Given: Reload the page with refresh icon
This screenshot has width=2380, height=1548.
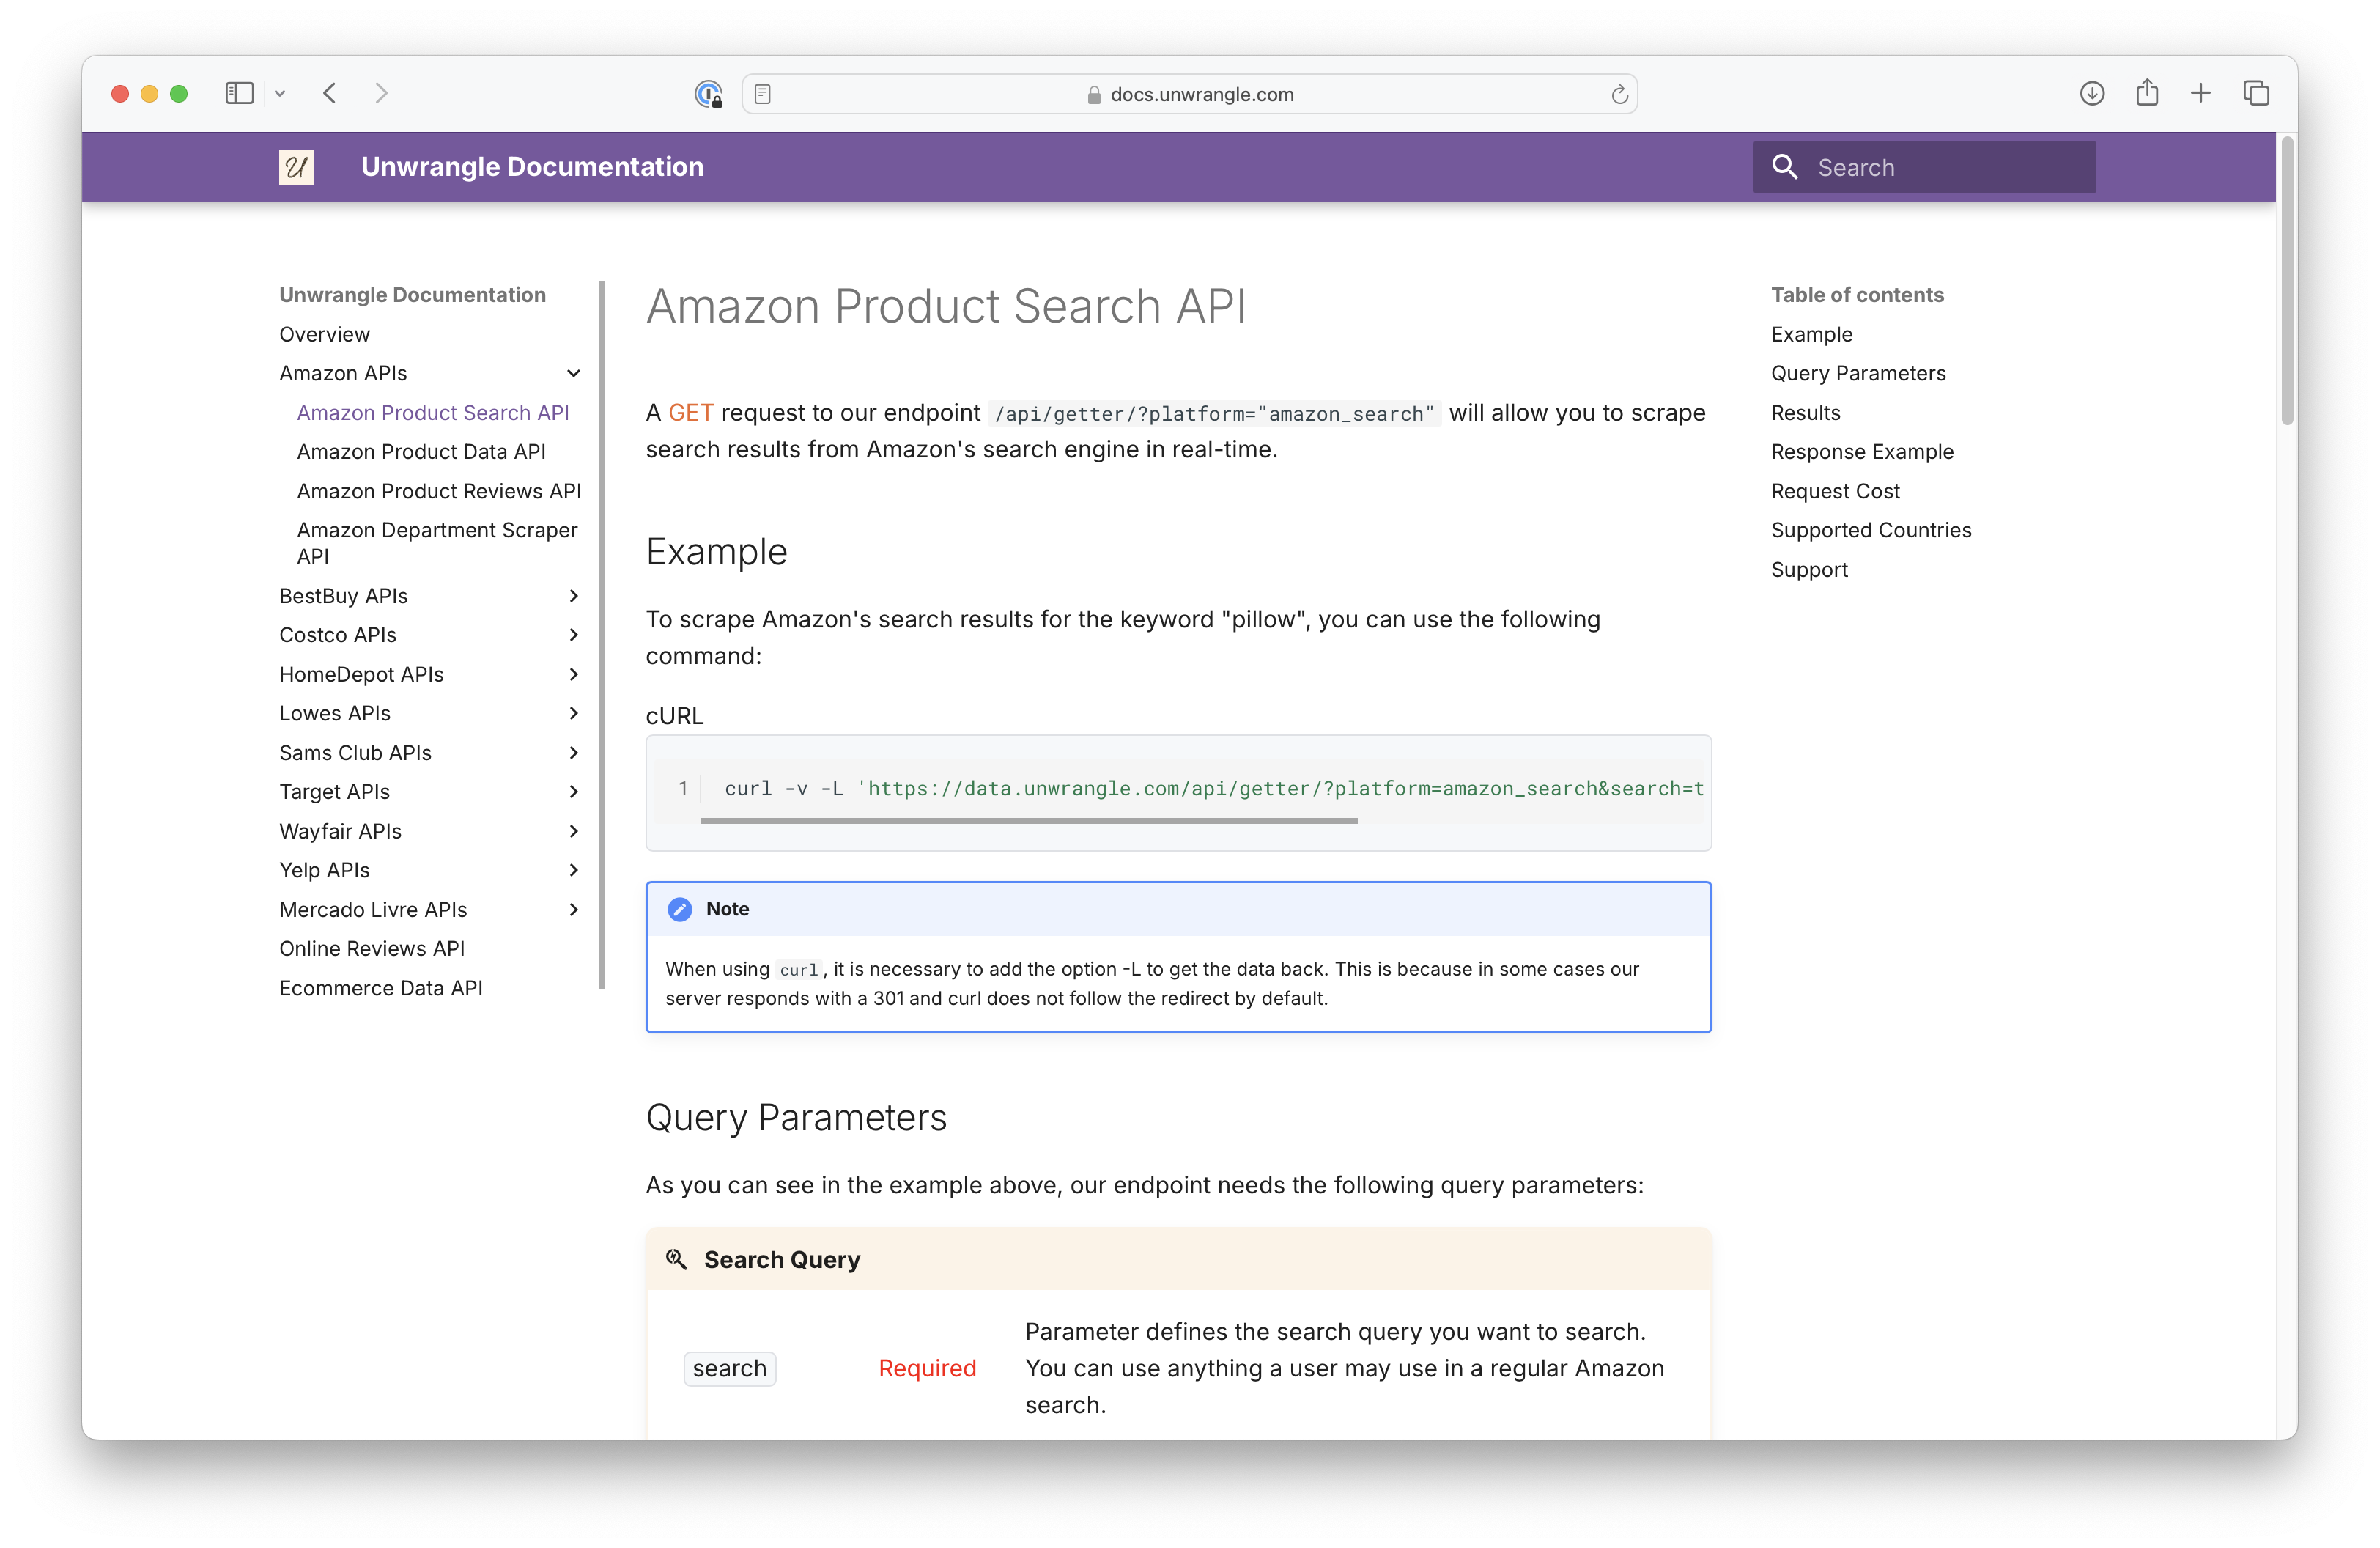Looking at the screenshot, I should click(x=1619, y=94).
